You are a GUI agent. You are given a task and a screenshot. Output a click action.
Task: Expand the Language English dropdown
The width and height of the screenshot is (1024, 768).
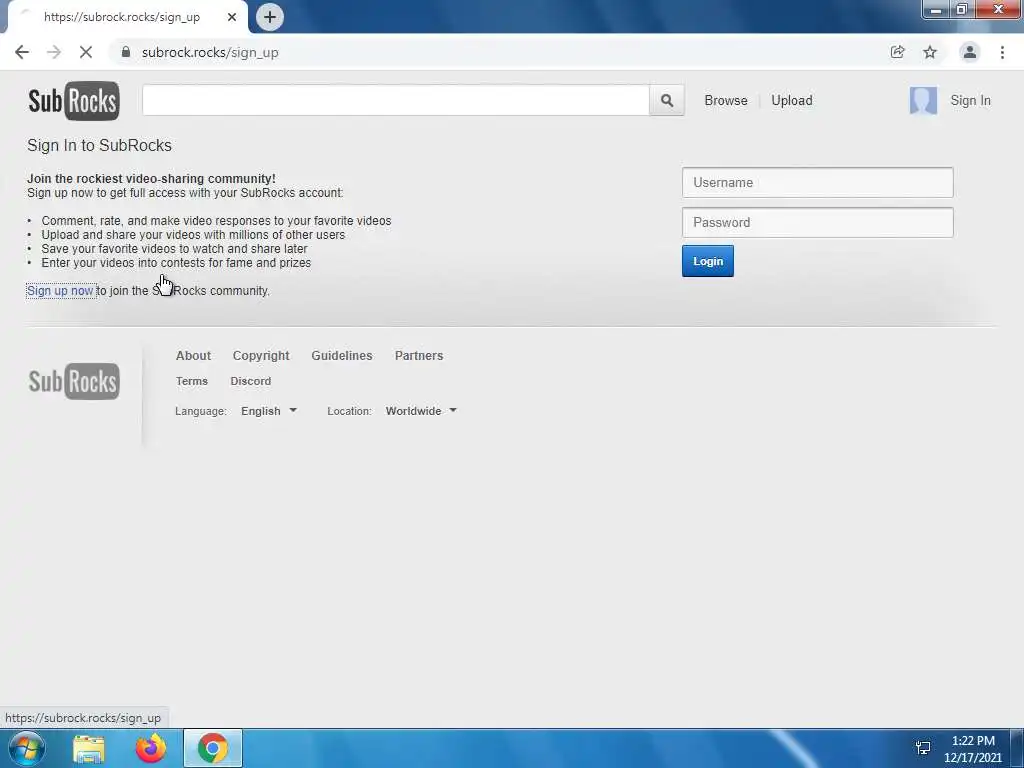click(x=269, y=411)
